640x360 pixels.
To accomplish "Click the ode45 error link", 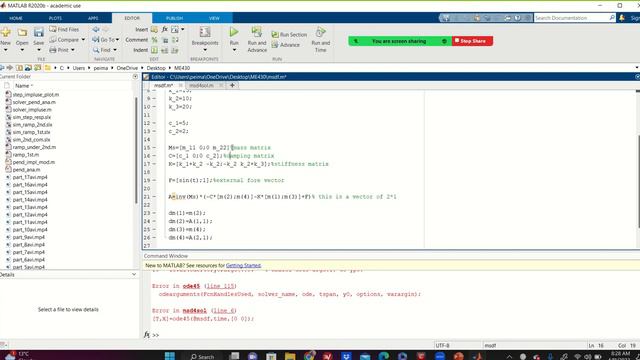I will point(191,286).
